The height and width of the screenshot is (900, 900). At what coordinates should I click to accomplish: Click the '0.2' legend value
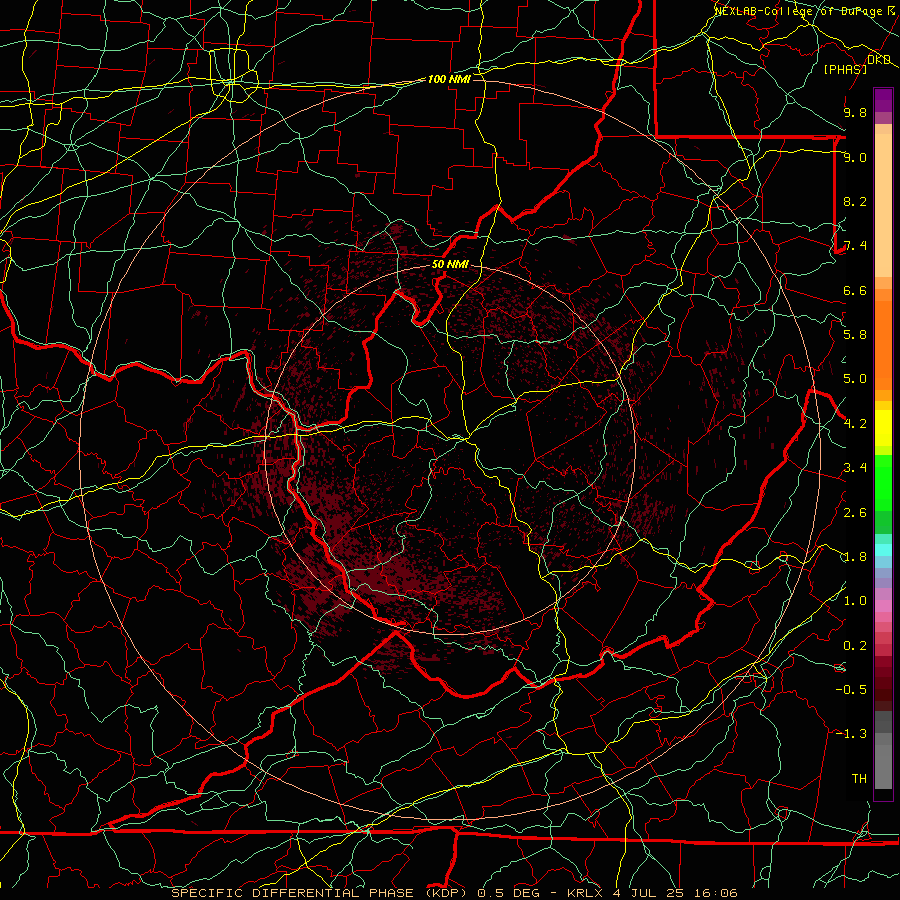855,646
